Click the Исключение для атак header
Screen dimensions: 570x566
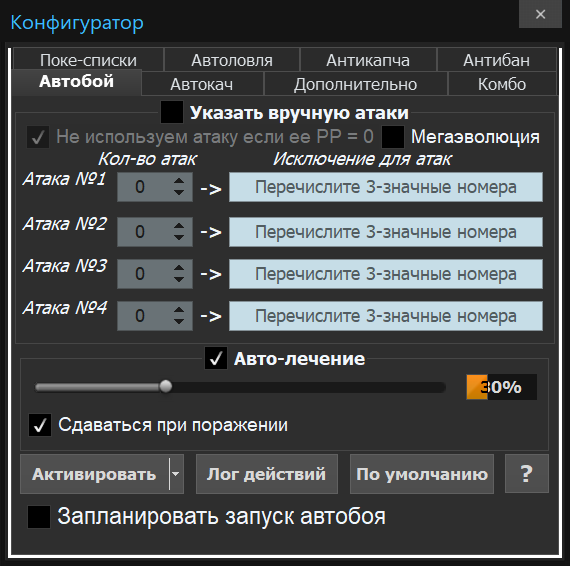[362, 159]
